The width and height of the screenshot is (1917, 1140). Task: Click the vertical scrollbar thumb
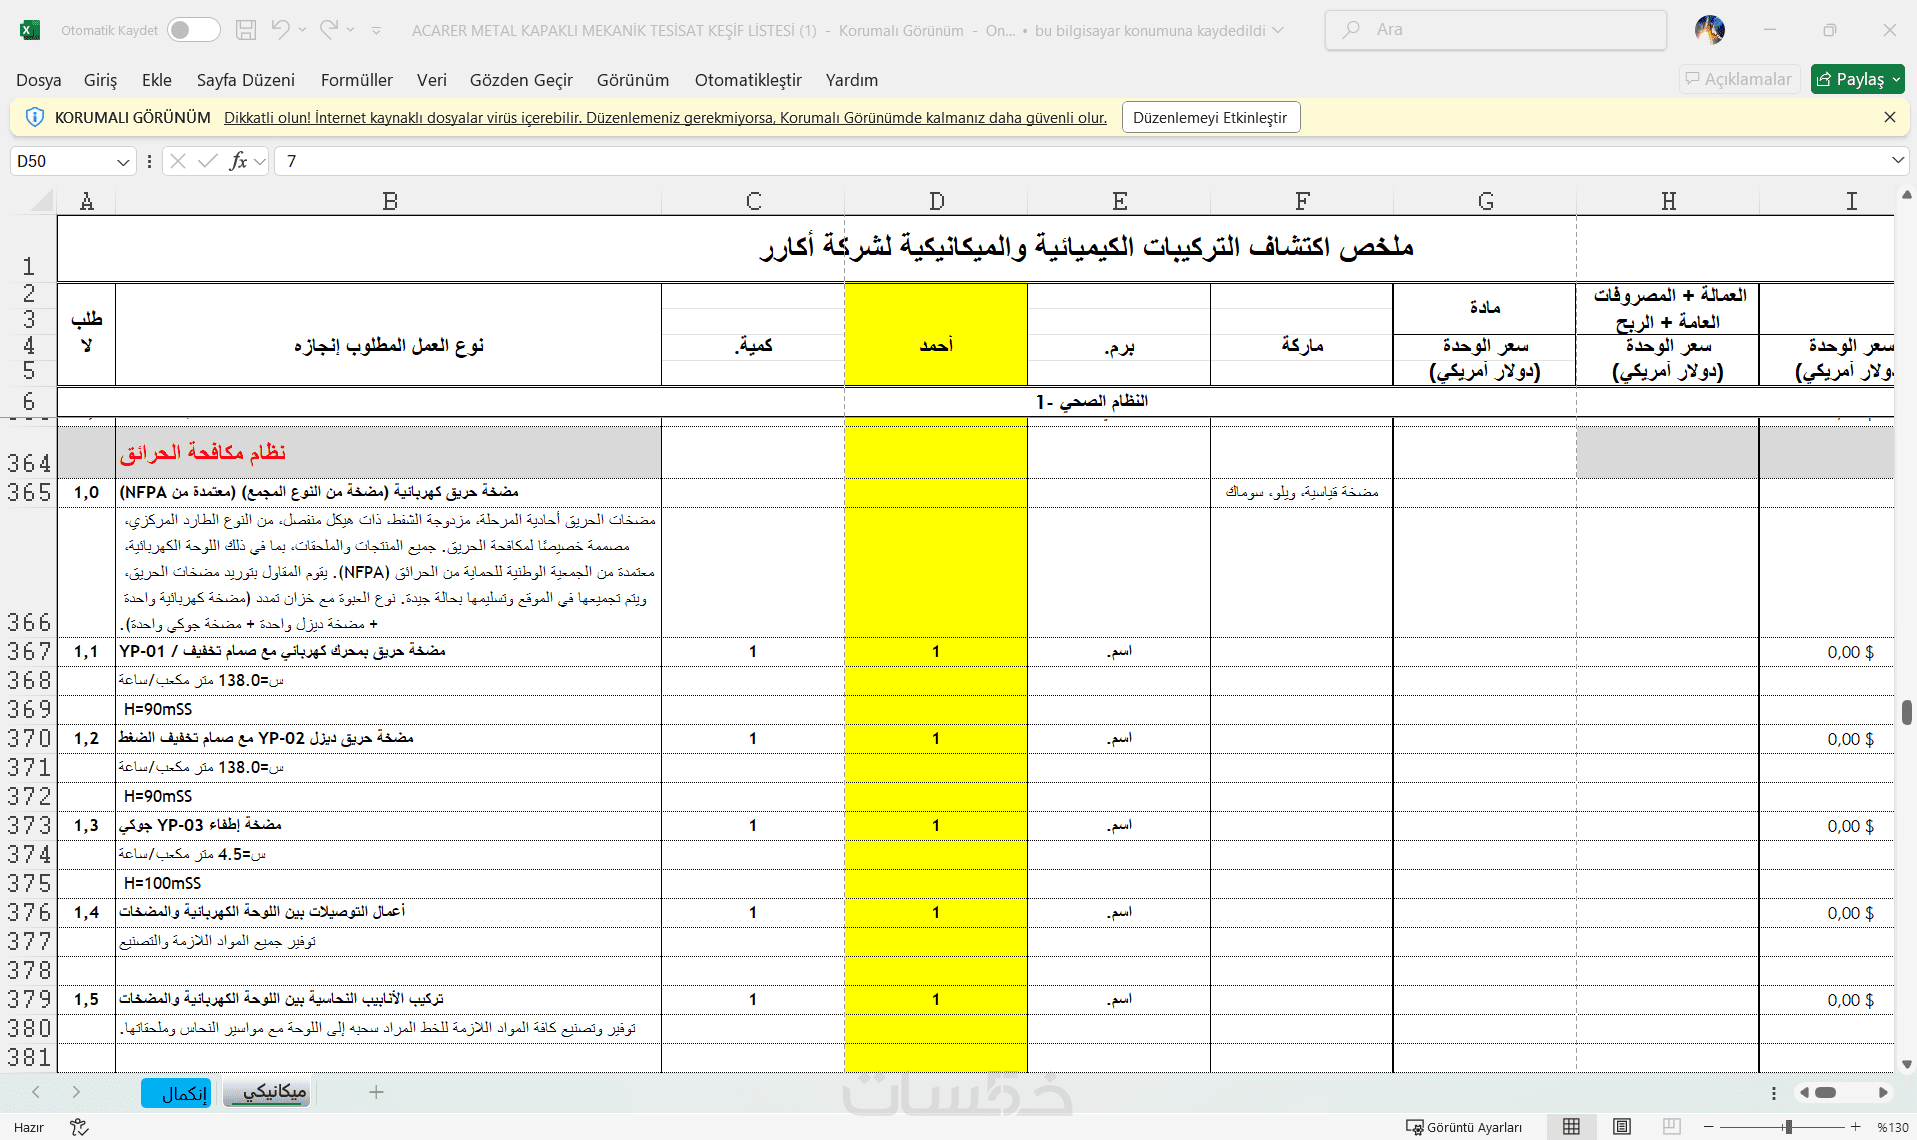click(x=1907, y=712)
